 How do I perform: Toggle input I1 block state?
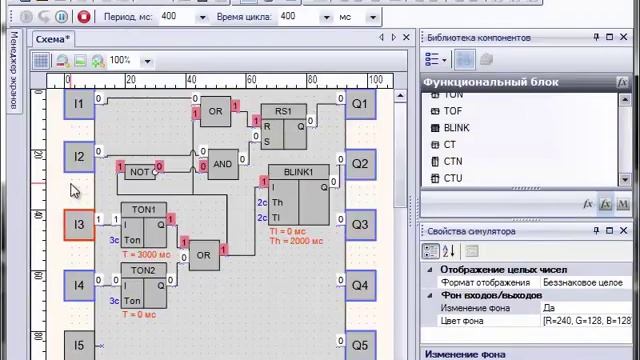tap(79, 104)
